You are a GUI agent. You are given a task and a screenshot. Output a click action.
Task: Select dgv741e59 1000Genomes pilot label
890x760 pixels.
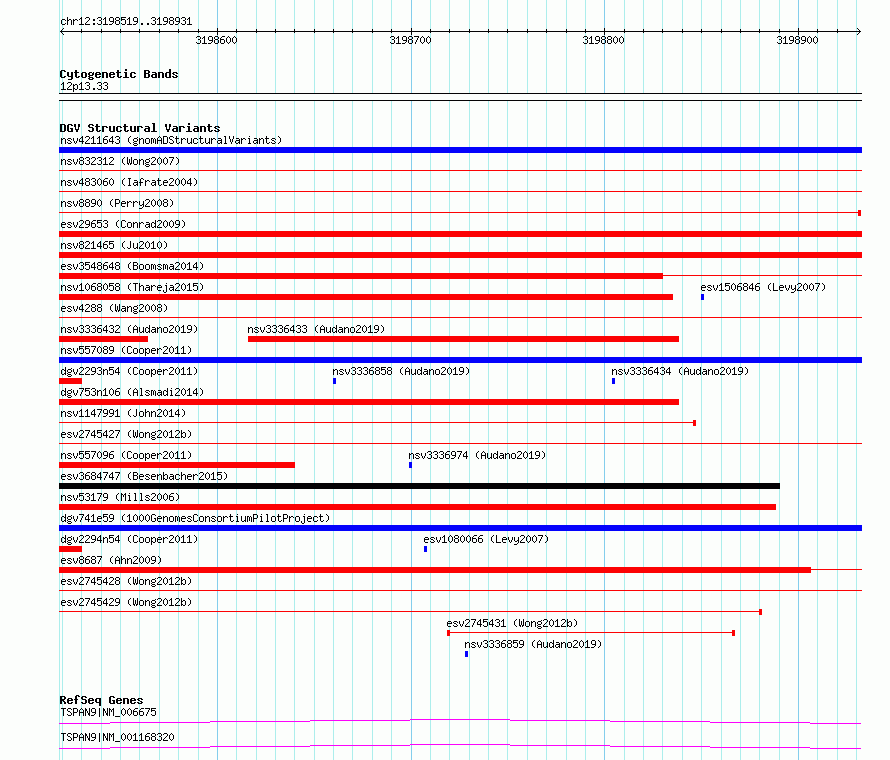195,518
